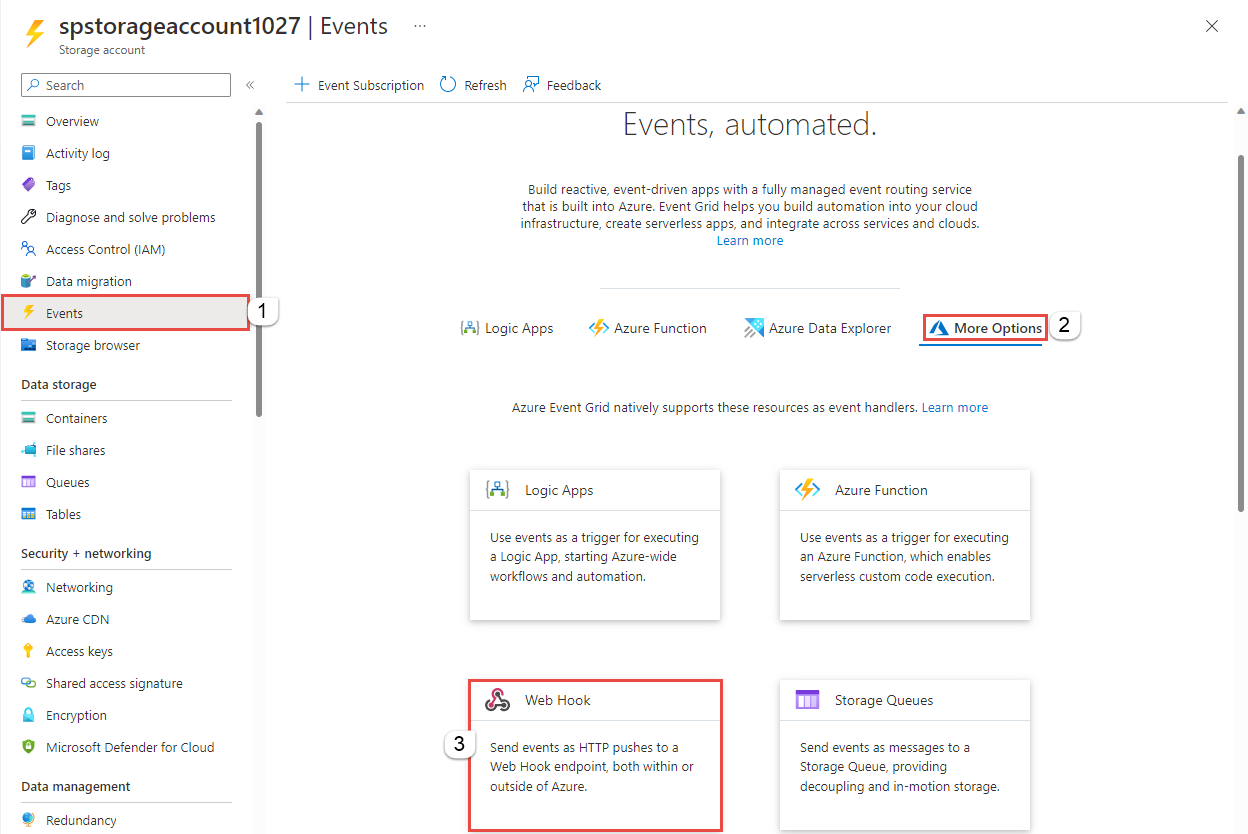Click the Shared access signature link icon
The width and height of the screenshot is (1248, 834).
tap(28, 683)
